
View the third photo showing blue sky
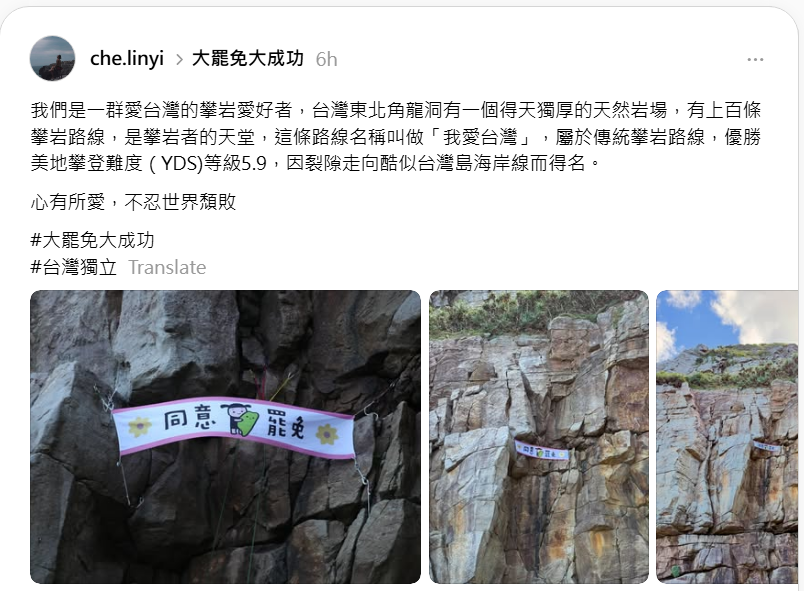coord(727,437)
